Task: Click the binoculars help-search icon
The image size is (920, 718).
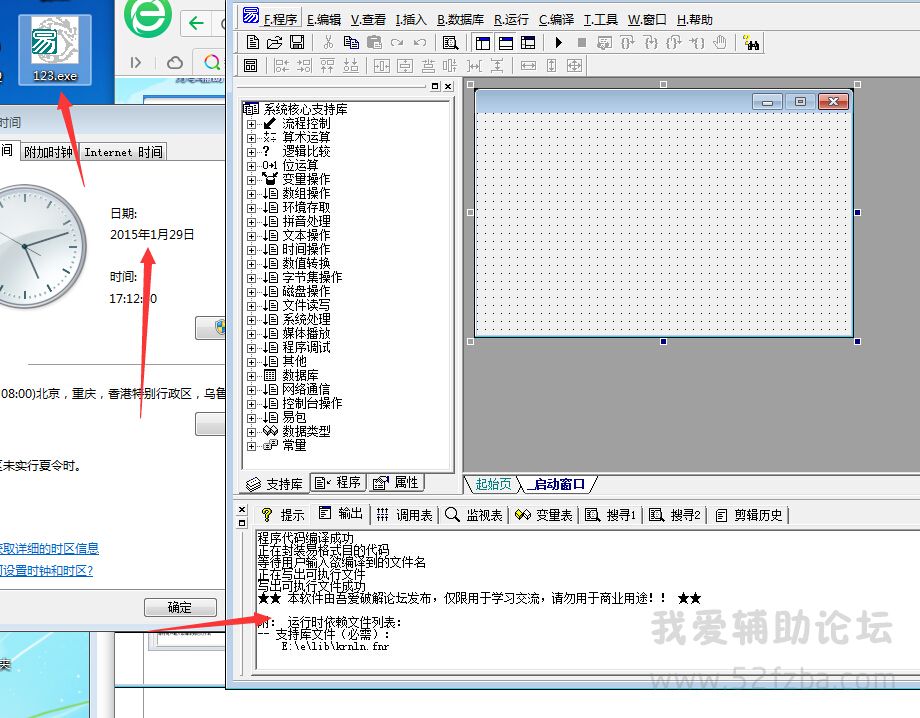Action: click(x=752, y=42)
